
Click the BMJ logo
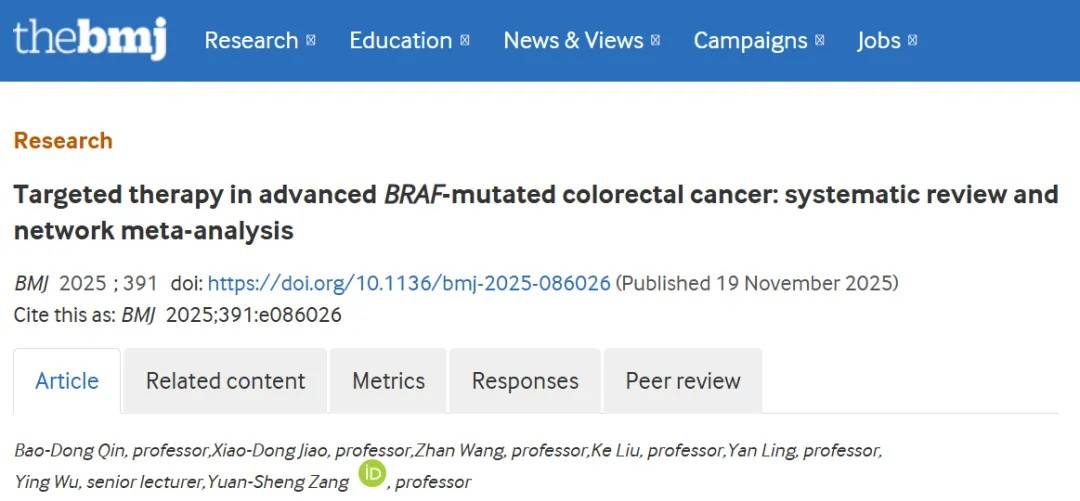(89, 39)
